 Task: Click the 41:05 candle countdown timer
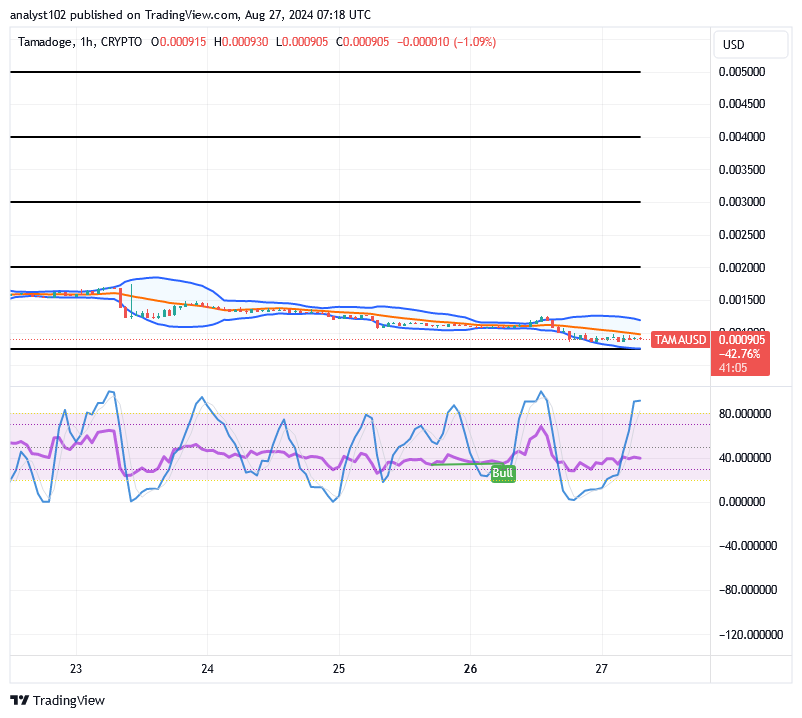[x=732, y=368]
